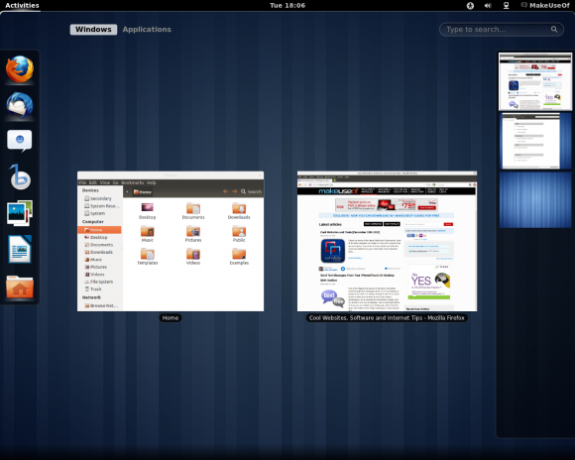Open Thunderbird mail from the dash
The image size is (575, 460).
click(20, 105)
